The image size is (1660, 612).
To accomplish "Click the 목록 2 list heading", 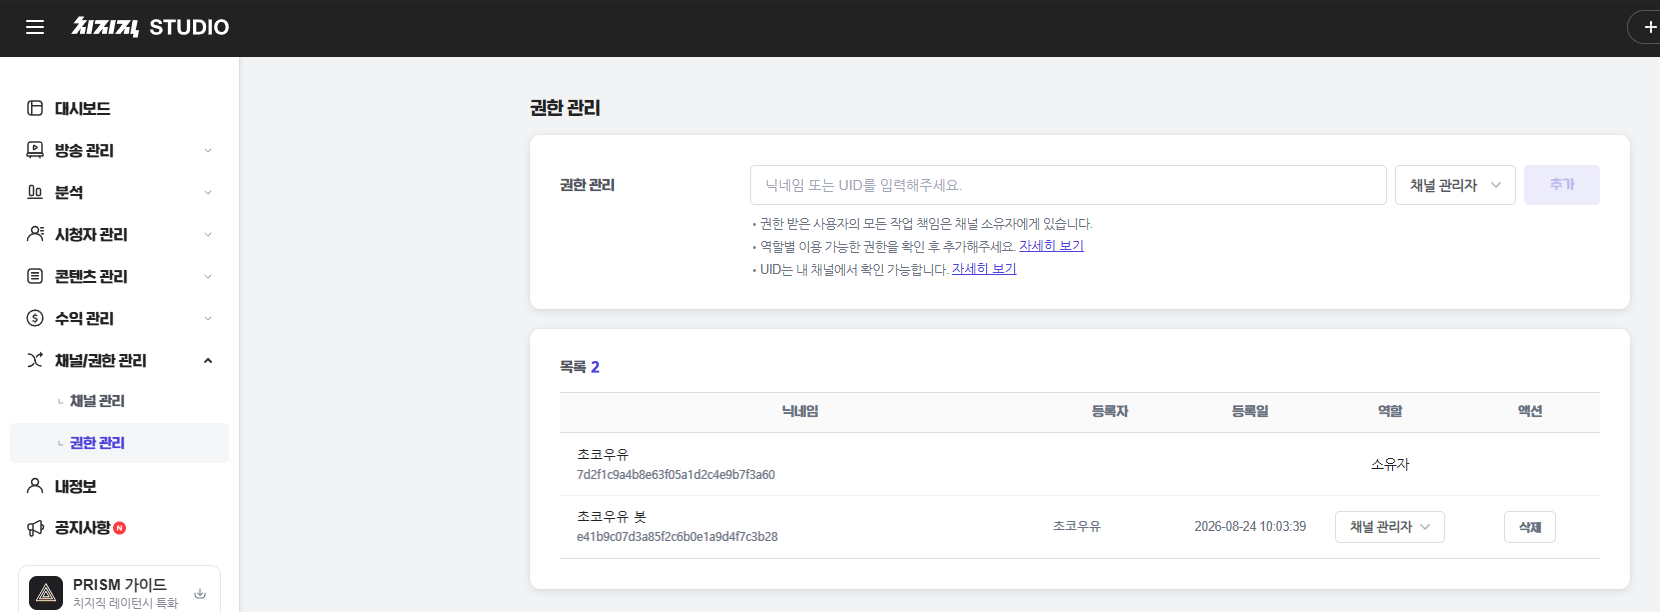I will (580, 367).
